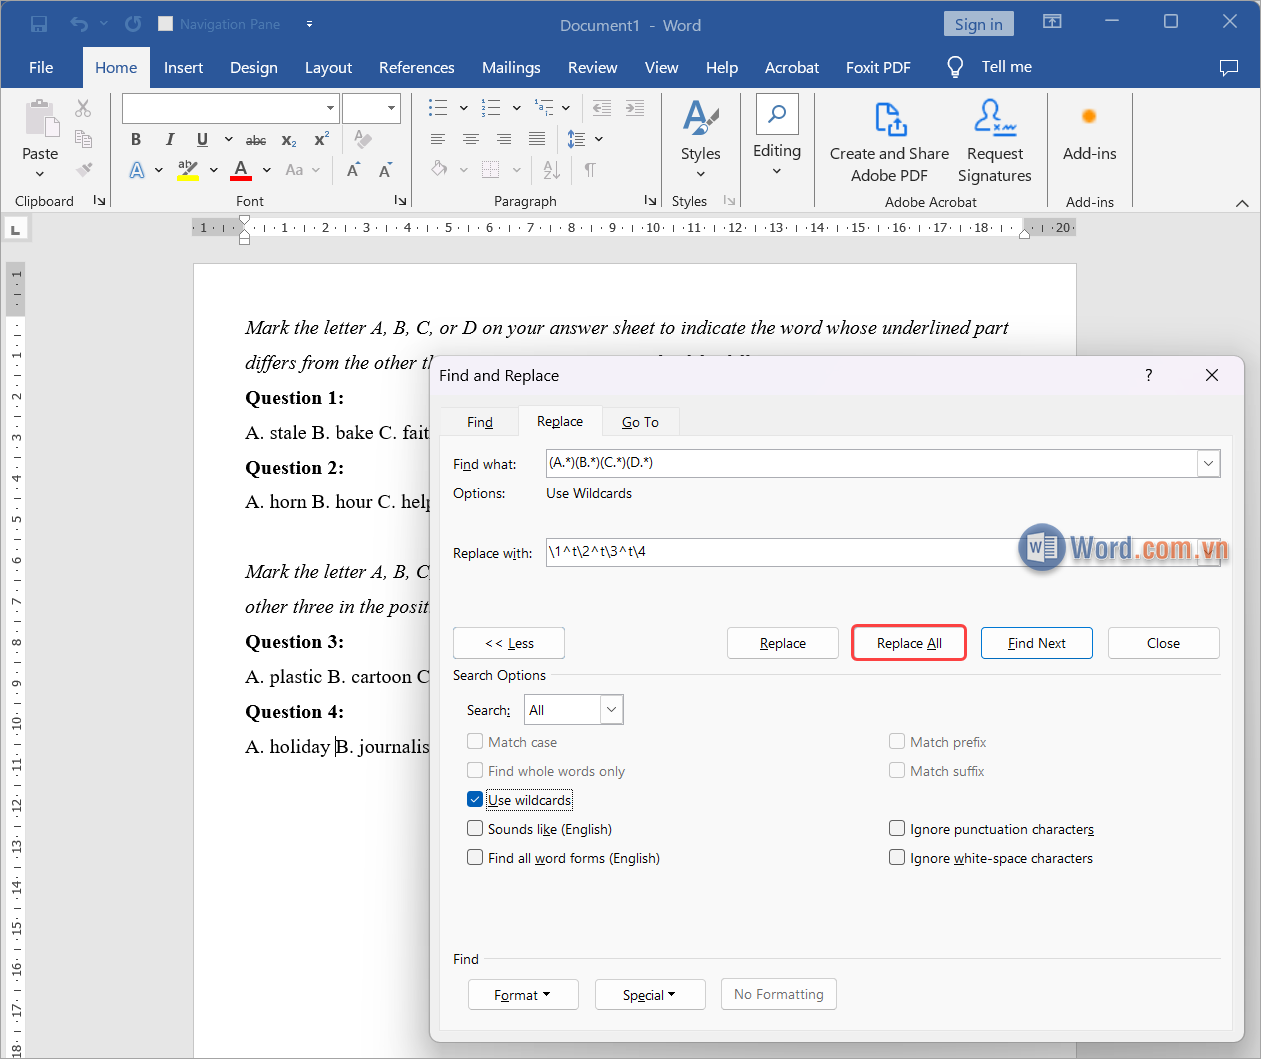
Task: Switch to the Go To tab
Action: [x=640, y=422]
